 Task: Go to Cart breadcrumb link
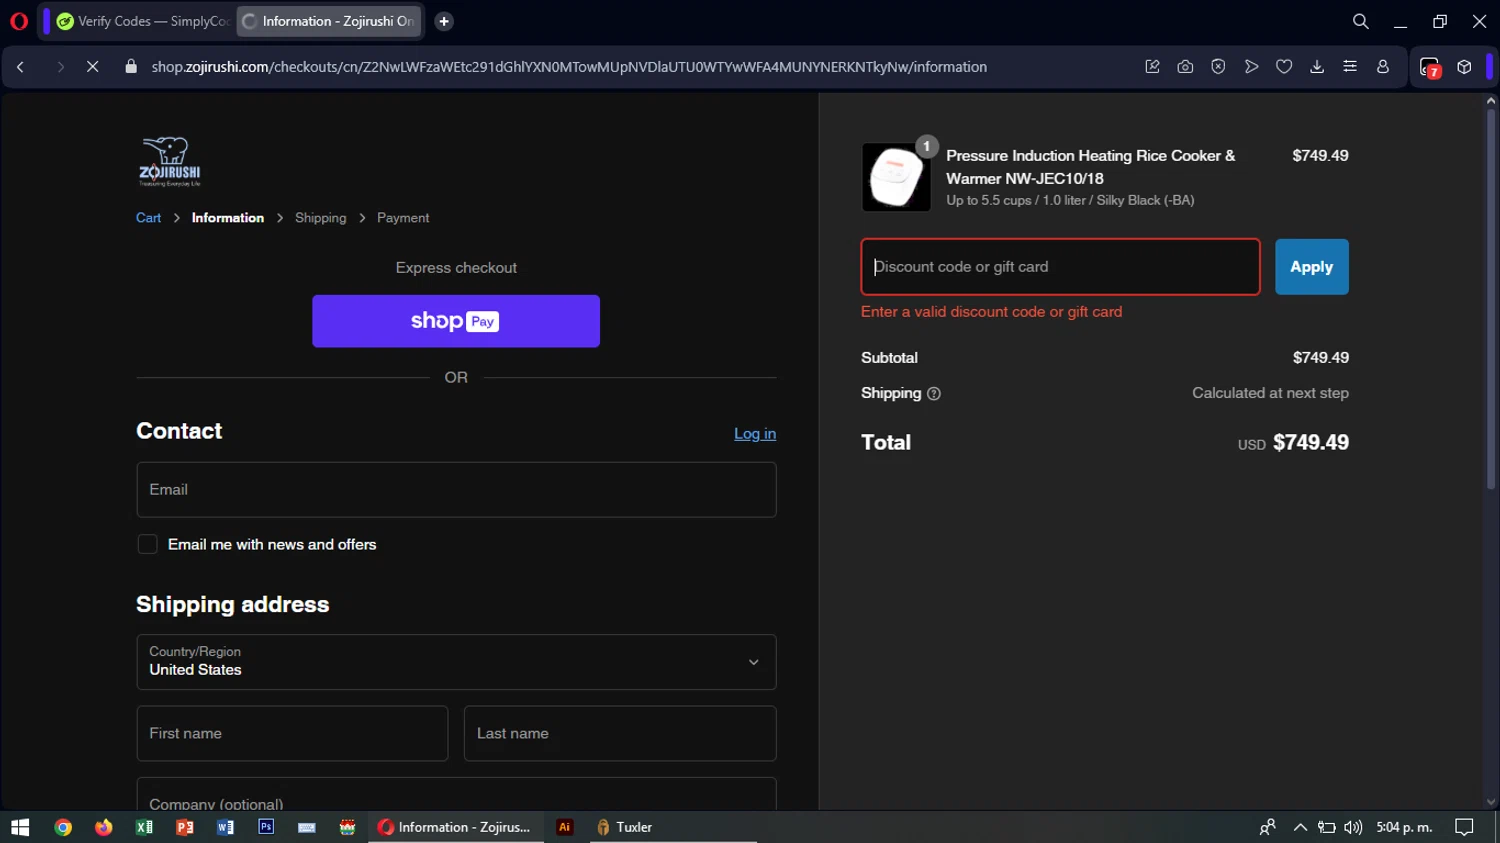click(x=148, y=218)
